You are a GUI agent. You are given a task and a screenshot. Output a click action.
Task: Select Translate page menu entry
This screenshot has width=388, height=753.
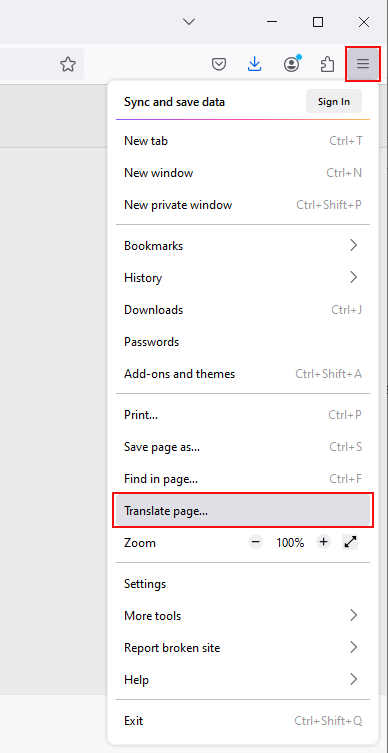(243, 510)
